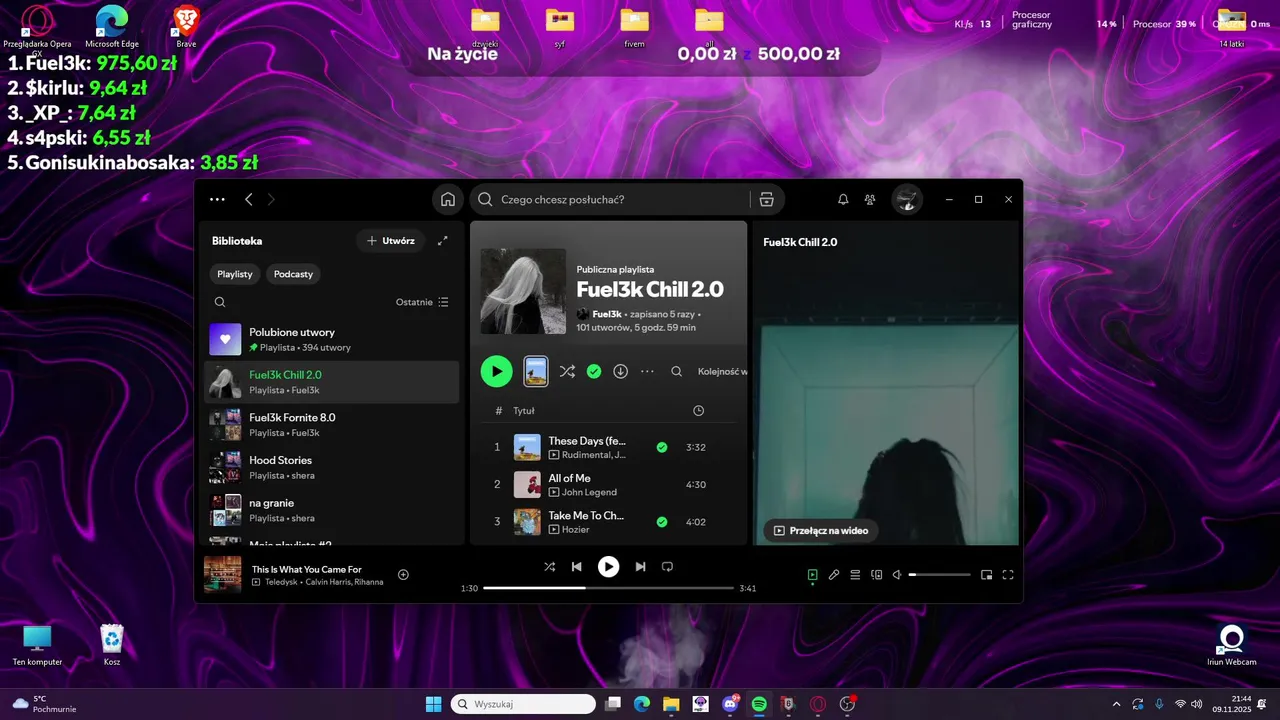Image resolution: width=1280 pixels, height=720 pixels.
Task: Toggle repeat in the player bar
Action: [x=667, y=566]
